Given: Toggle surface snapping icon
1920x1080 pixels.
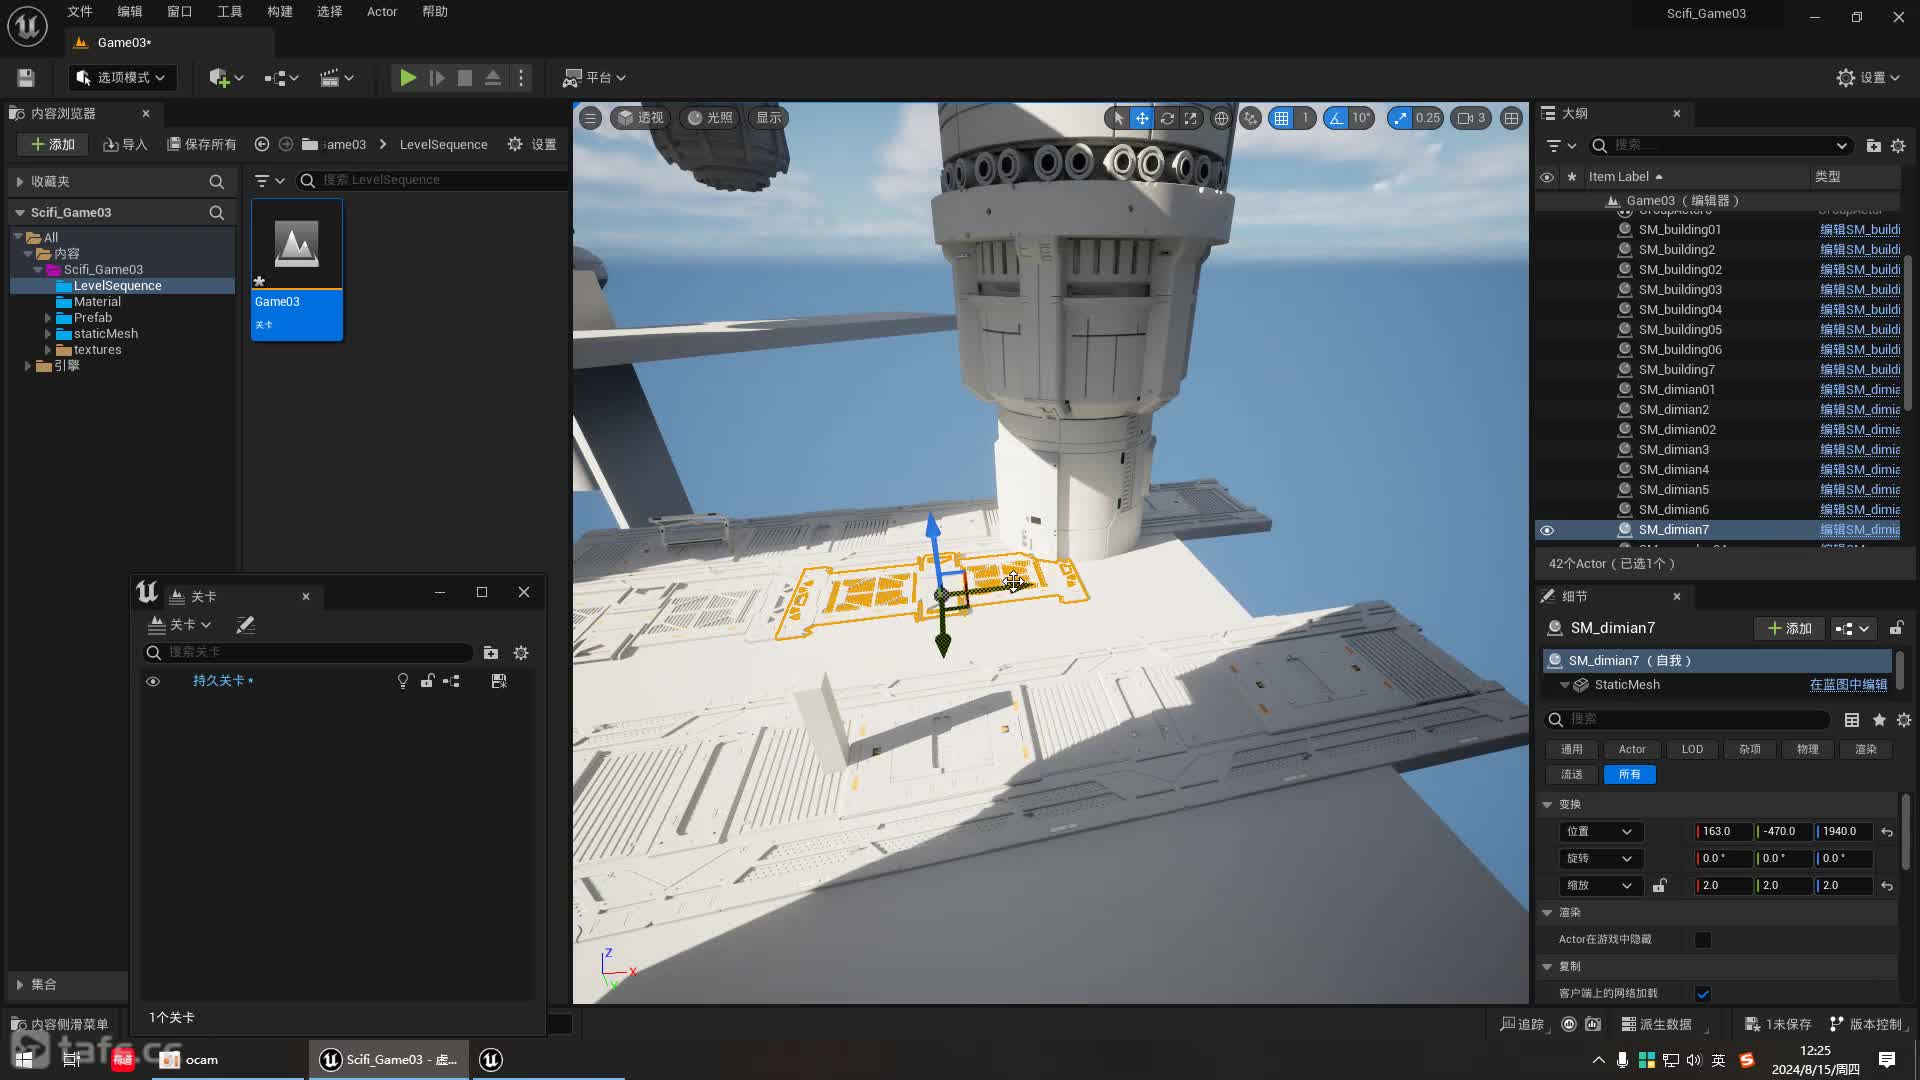Looking at the screenshot, I should pyautogui.click(x=1250, y=118).
